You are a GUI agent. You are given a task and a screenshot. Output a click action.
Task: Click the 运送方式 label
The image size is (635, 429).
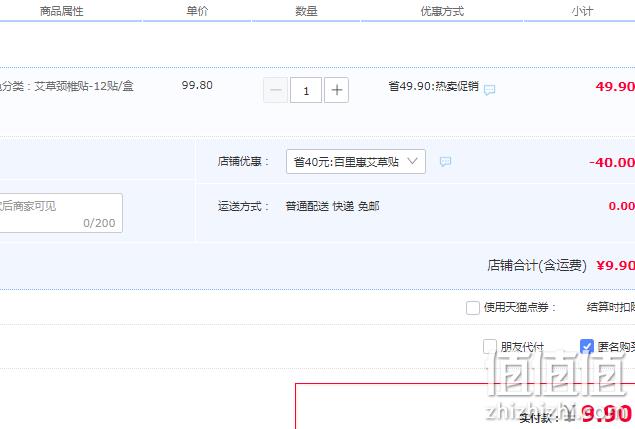coord(243,206)
